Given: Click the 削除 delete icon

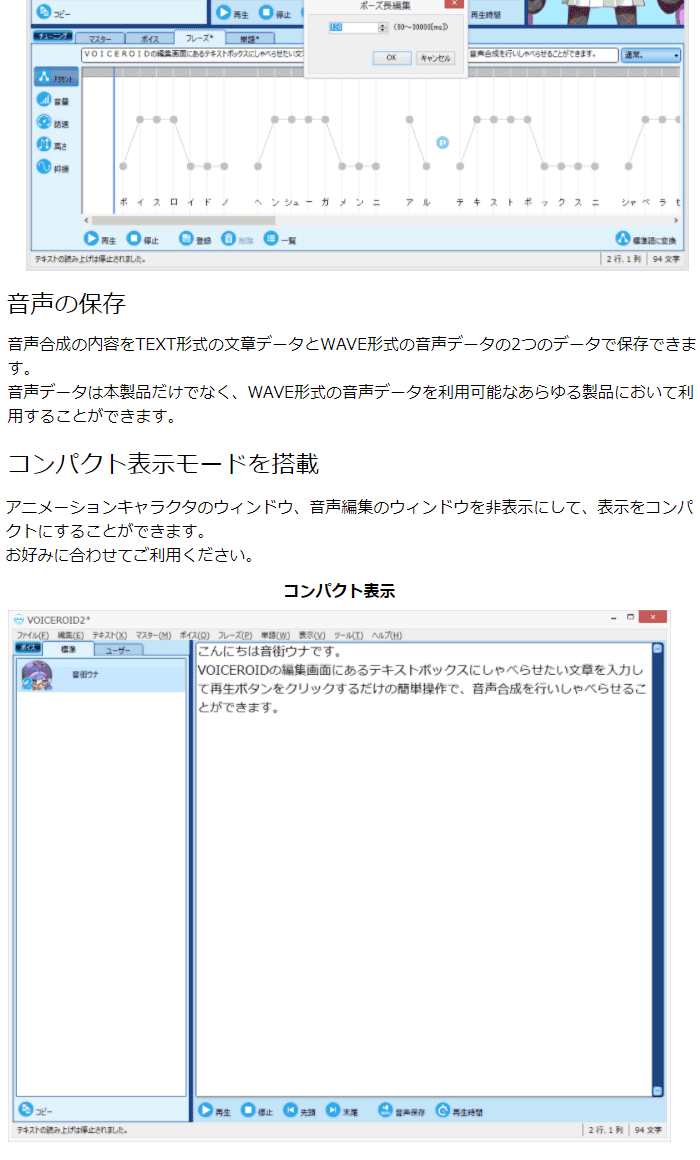Looking at the screenshot, I should coord(229,239).
